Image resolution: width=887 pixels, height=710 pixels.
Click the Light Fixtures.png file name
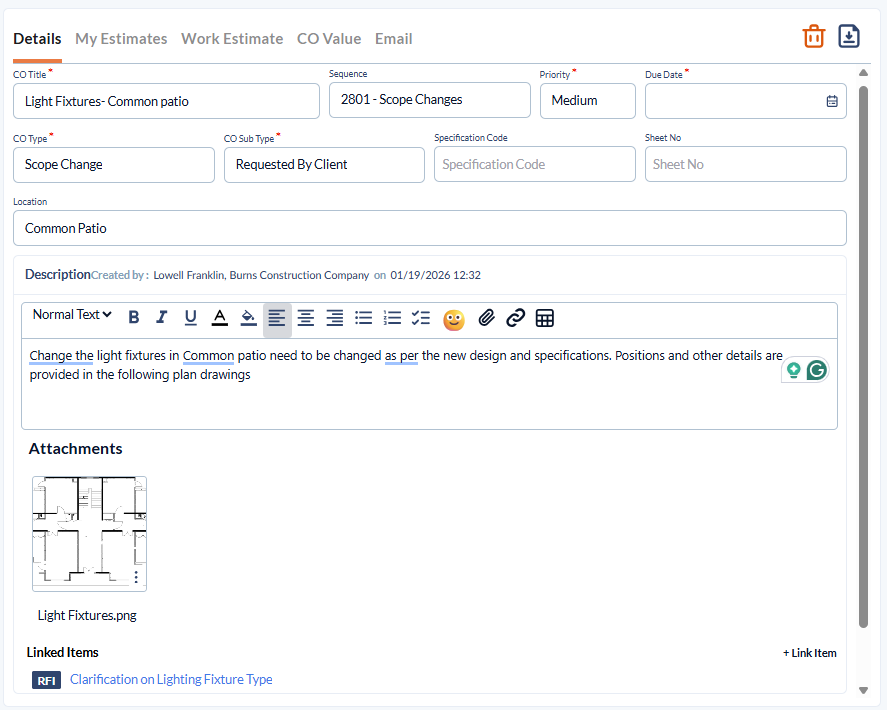[87, 616]
